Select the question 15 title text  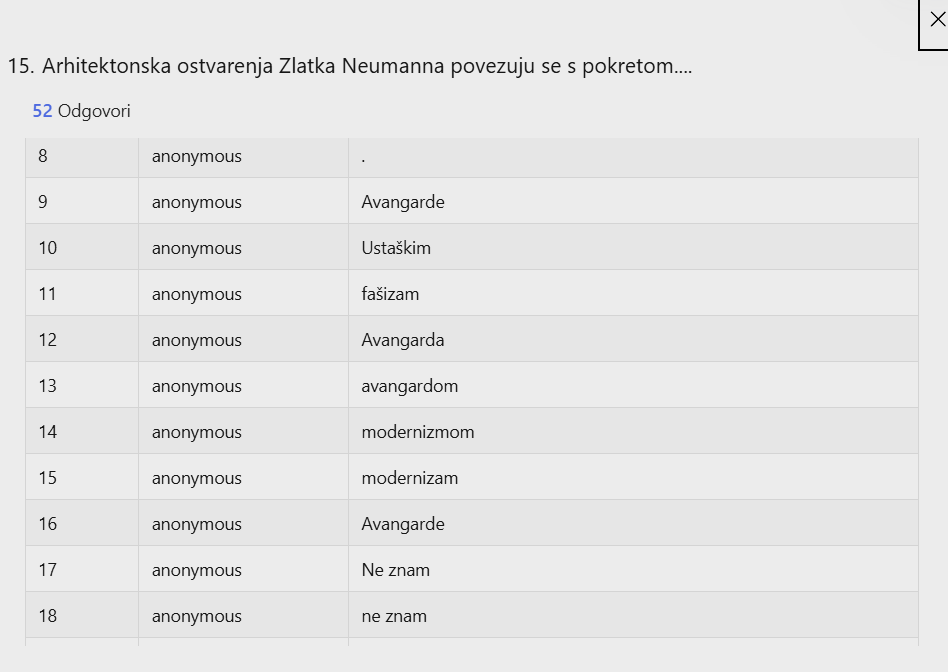[349, 66]
